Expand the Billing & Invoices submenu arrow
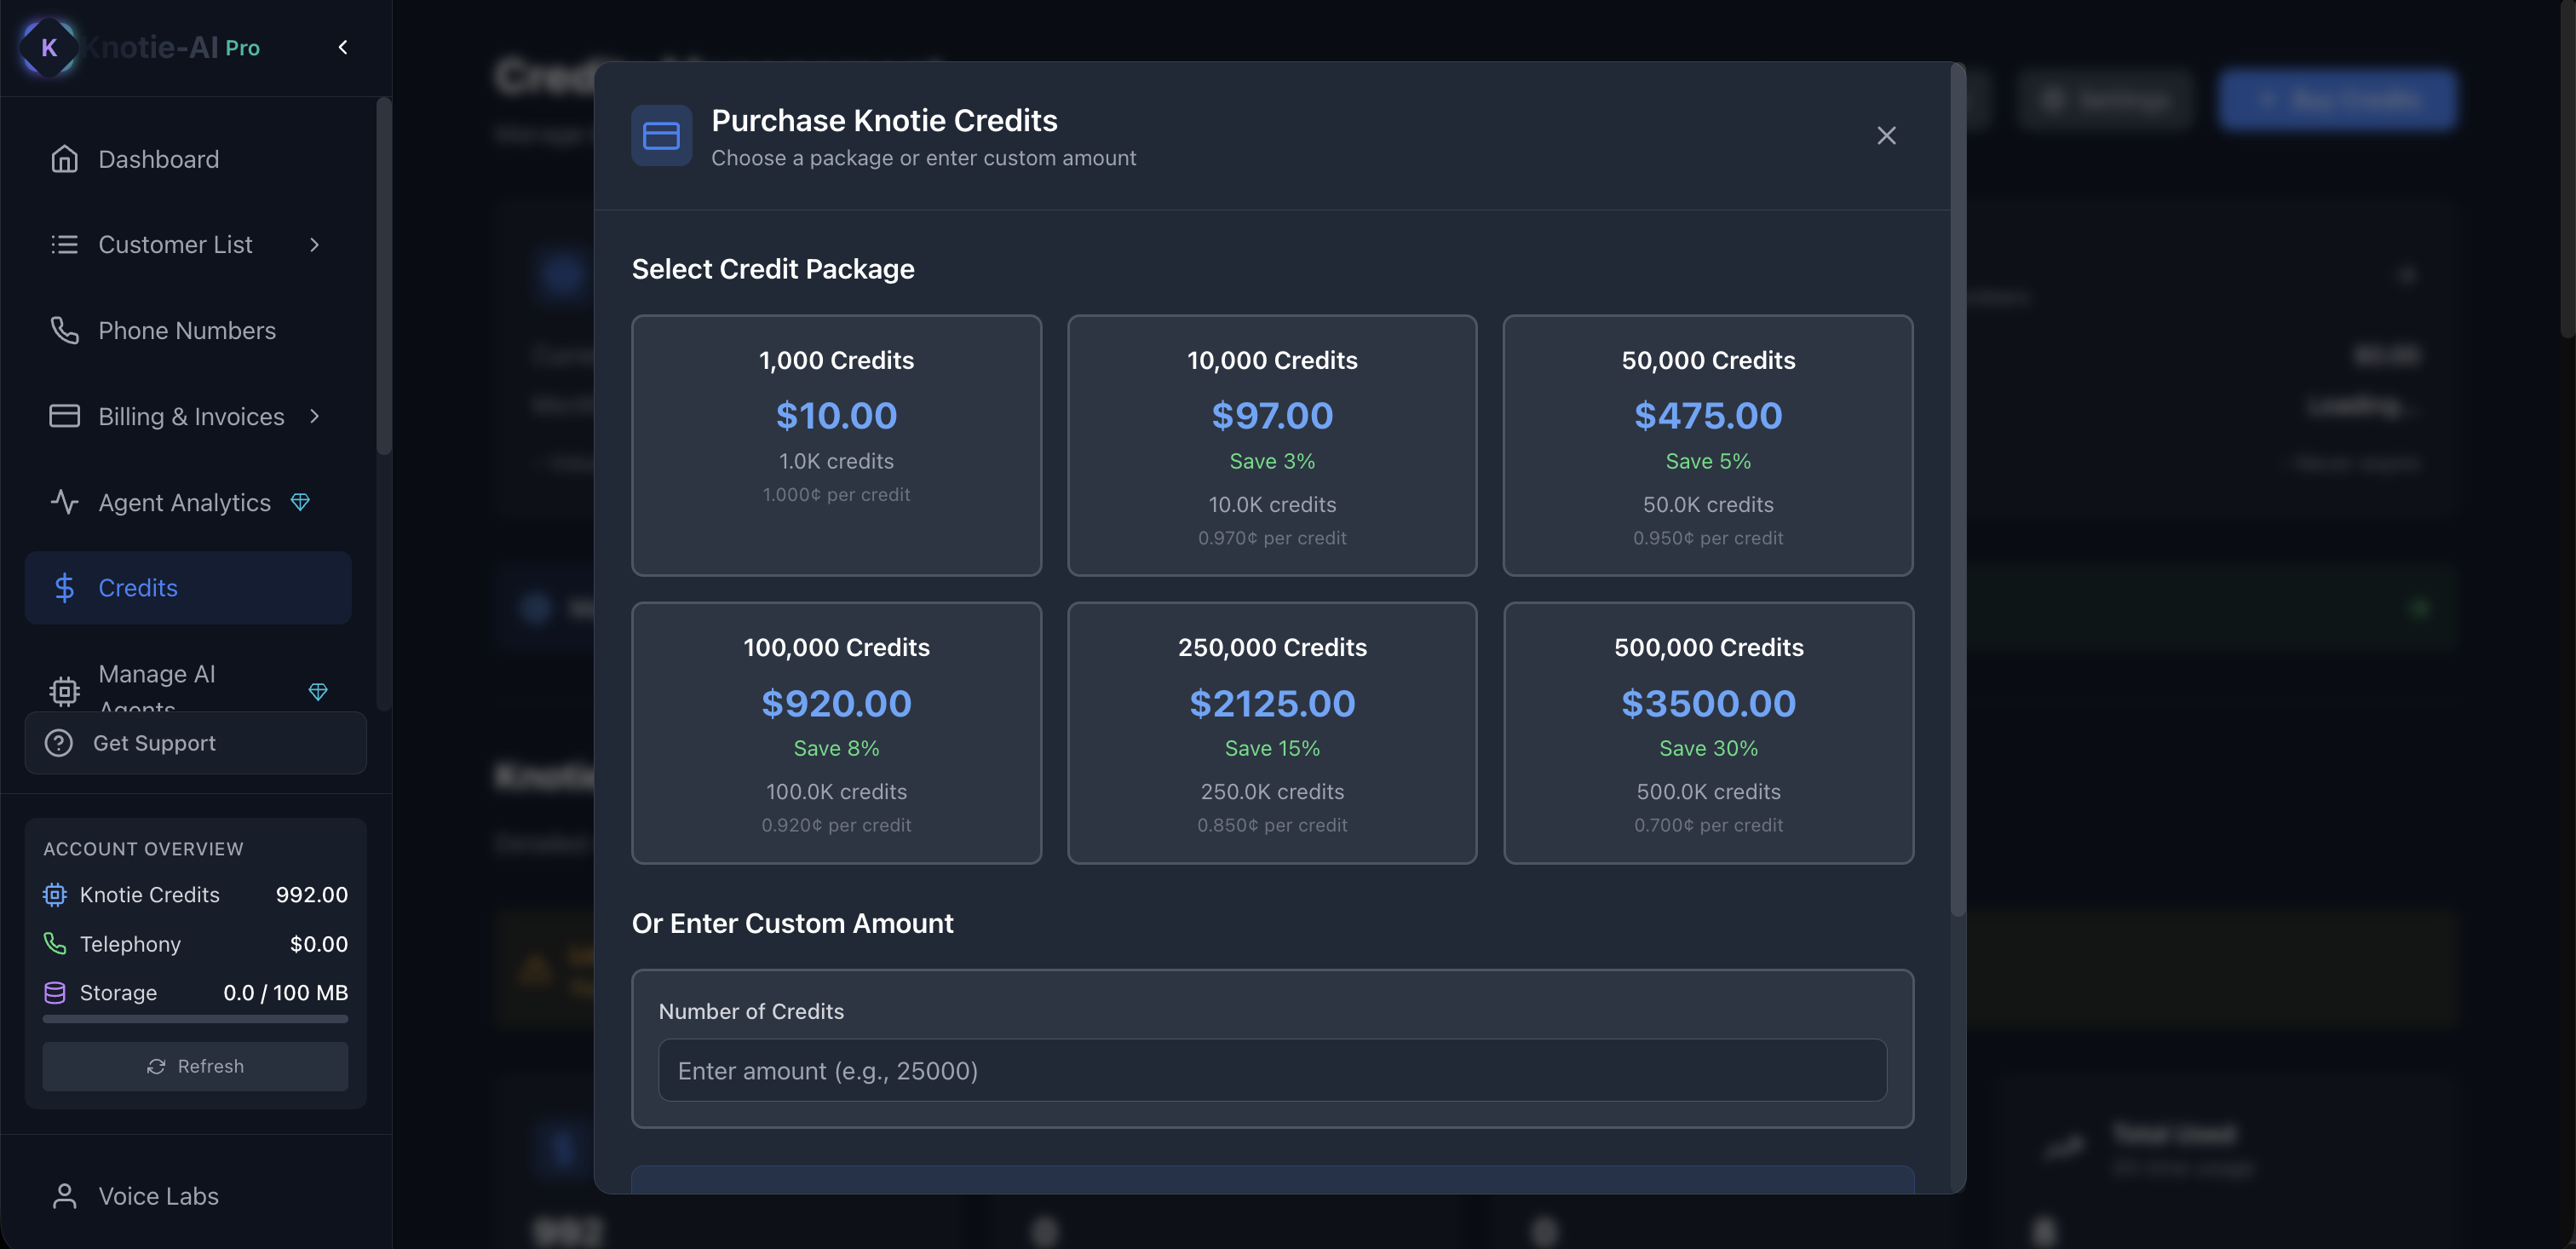Viewport: 2576px width, 1249px height. (315, 416)
